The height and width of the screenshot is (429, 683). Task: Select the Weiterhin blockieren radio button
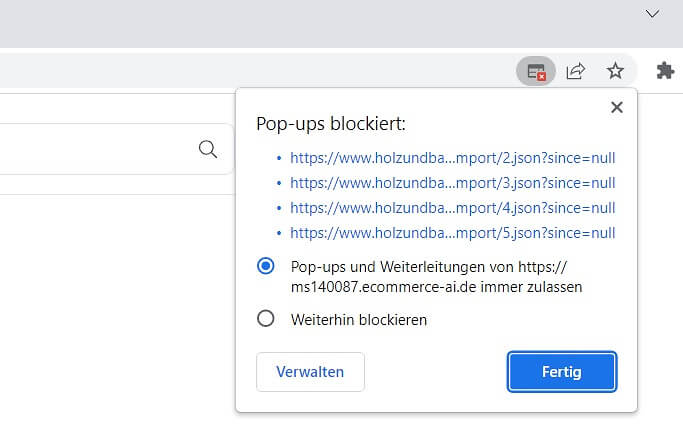pyautogui.click(x=266, y=319)
